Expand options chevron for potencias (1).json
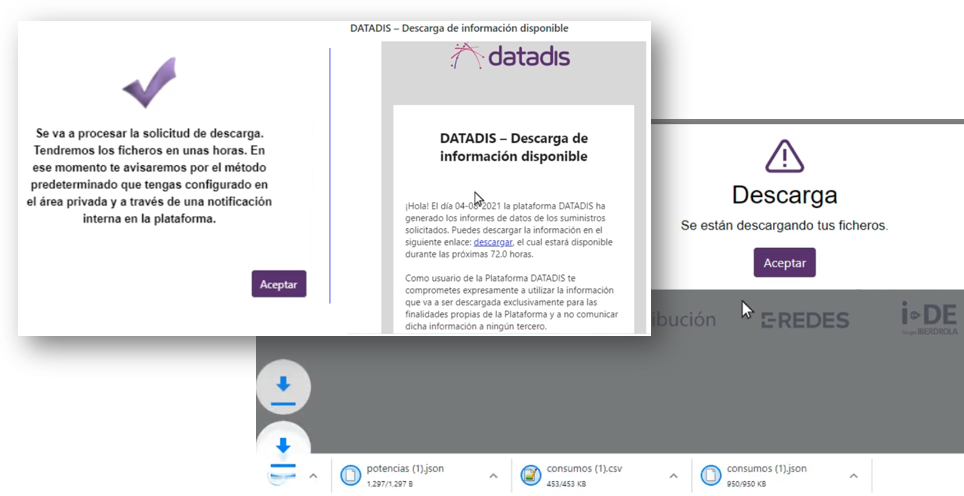 tap(493, 476)
